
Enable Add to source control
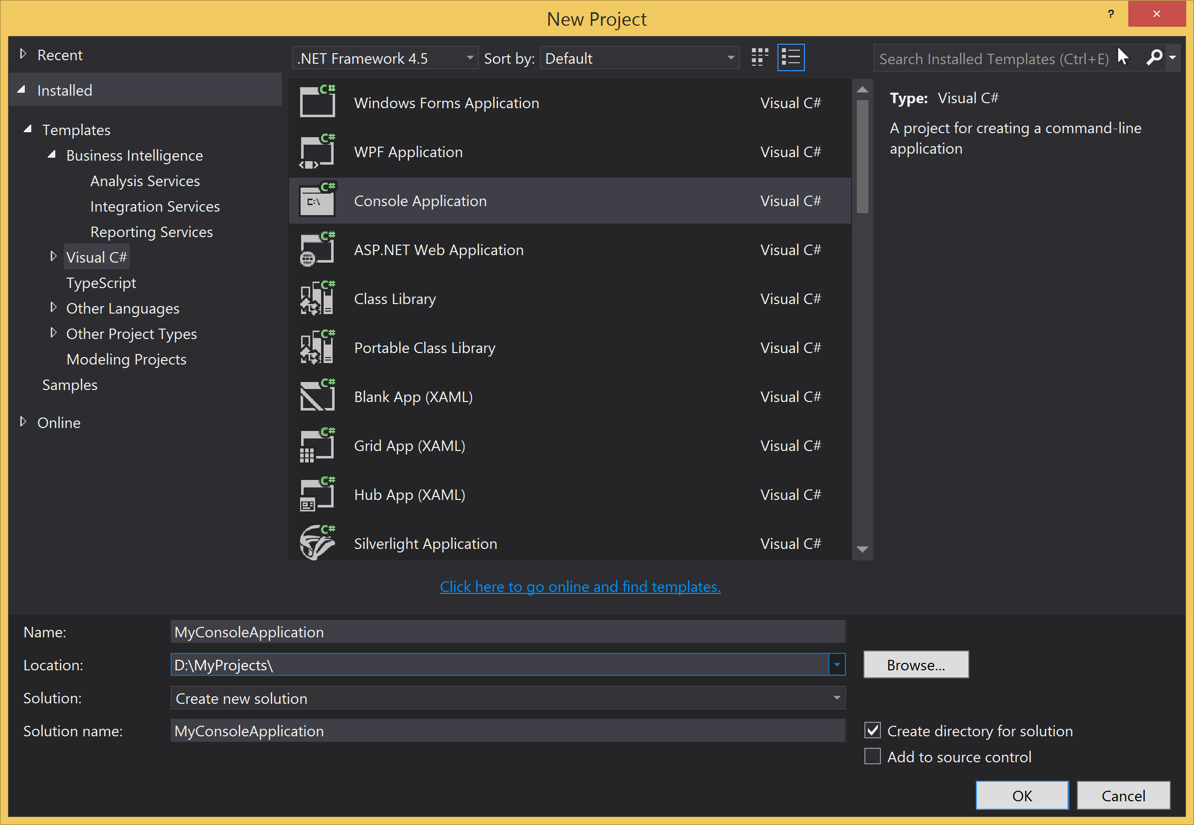pyautogui.click(x=872, y=756)
